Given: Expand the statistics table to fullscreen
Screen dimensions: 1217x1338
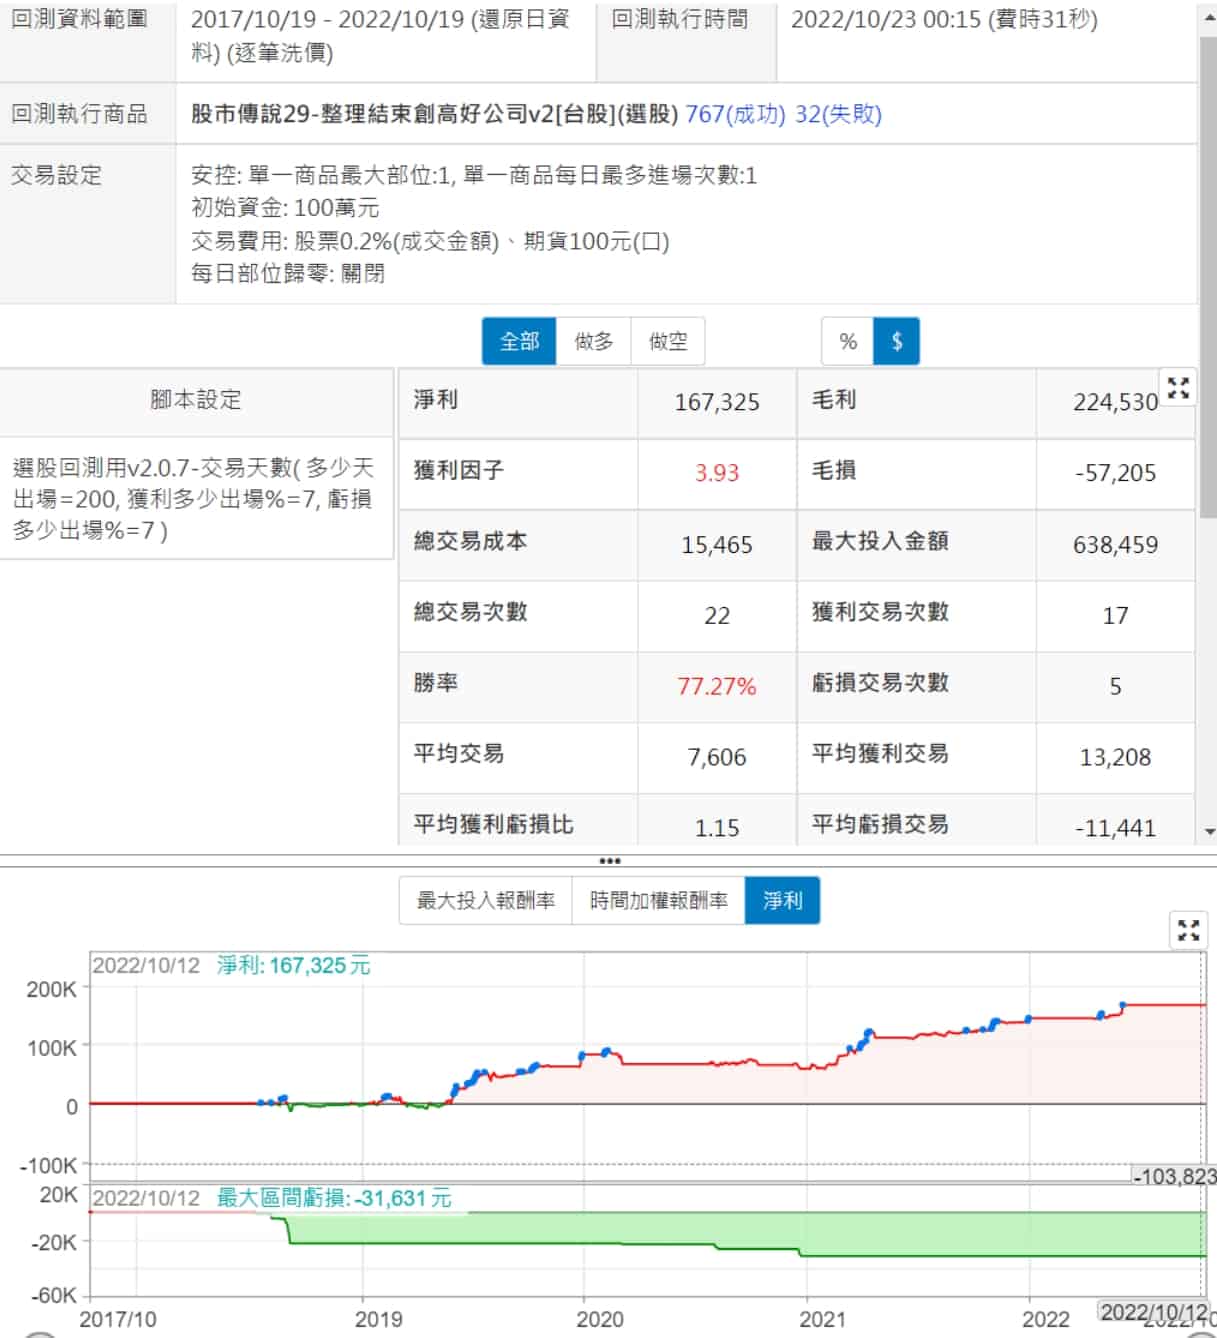Looking at the screenshot, I should tap(1178, 388).
